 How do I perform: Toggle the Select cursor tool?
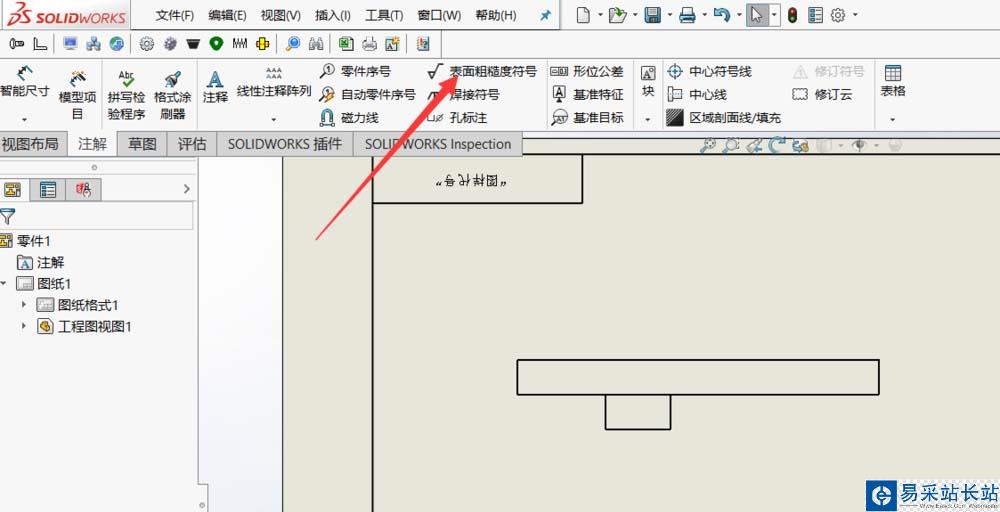pyautogui.click(x=756, y=15)
